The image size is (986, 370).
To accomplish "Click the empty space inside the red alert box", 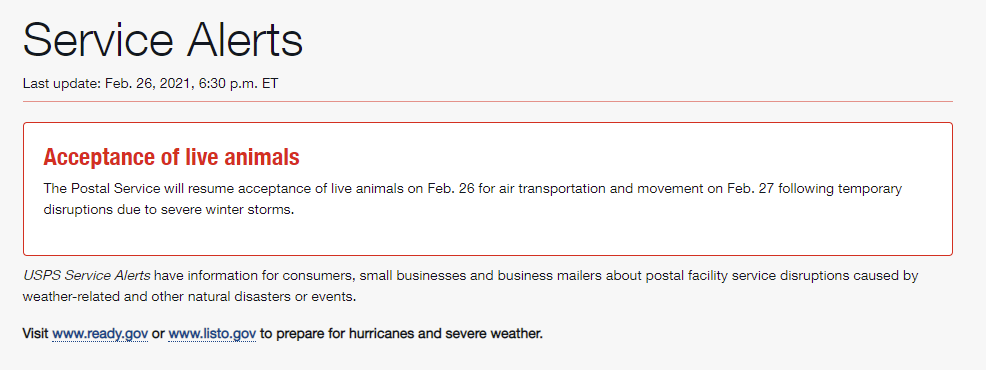I will pyautogui.click(x=487, y=236).
